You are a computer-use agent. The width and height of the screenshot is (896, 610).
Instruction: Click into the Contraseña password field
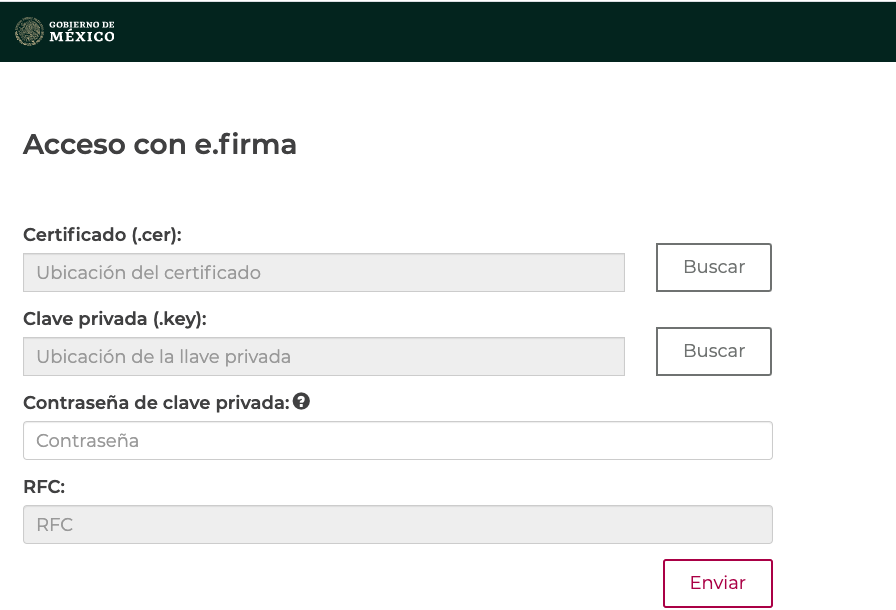[x=398, y=440]
